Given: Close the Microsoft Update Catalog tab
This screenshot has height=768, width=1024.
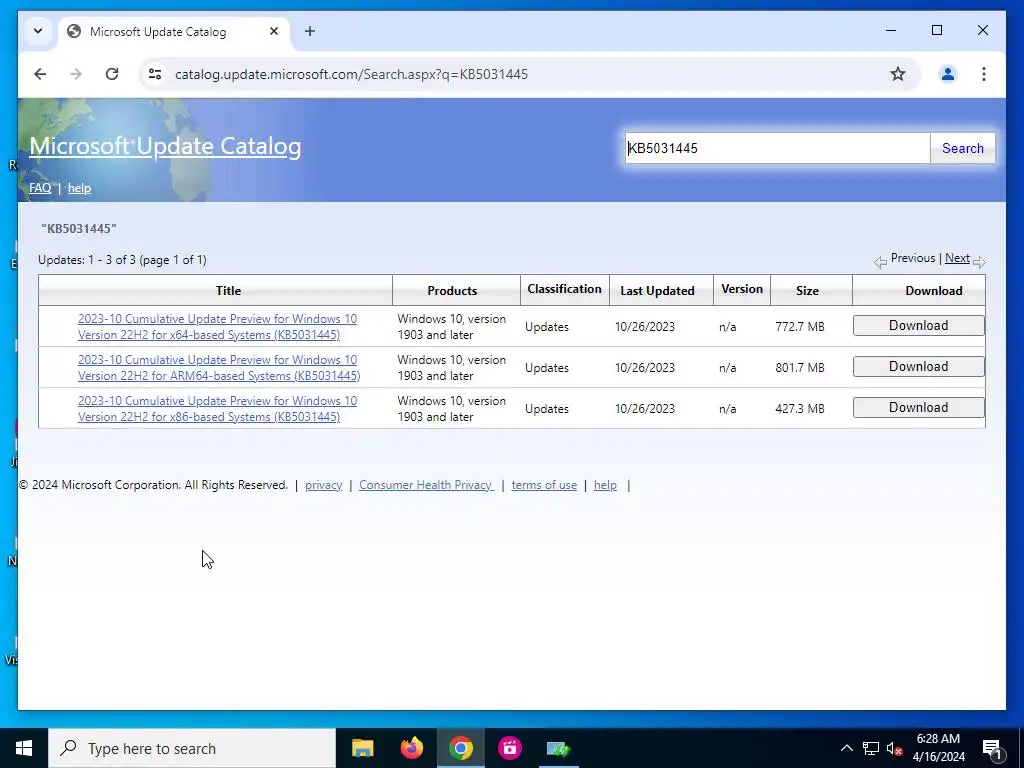Looking at the screenshot, I should click(274, 31).
